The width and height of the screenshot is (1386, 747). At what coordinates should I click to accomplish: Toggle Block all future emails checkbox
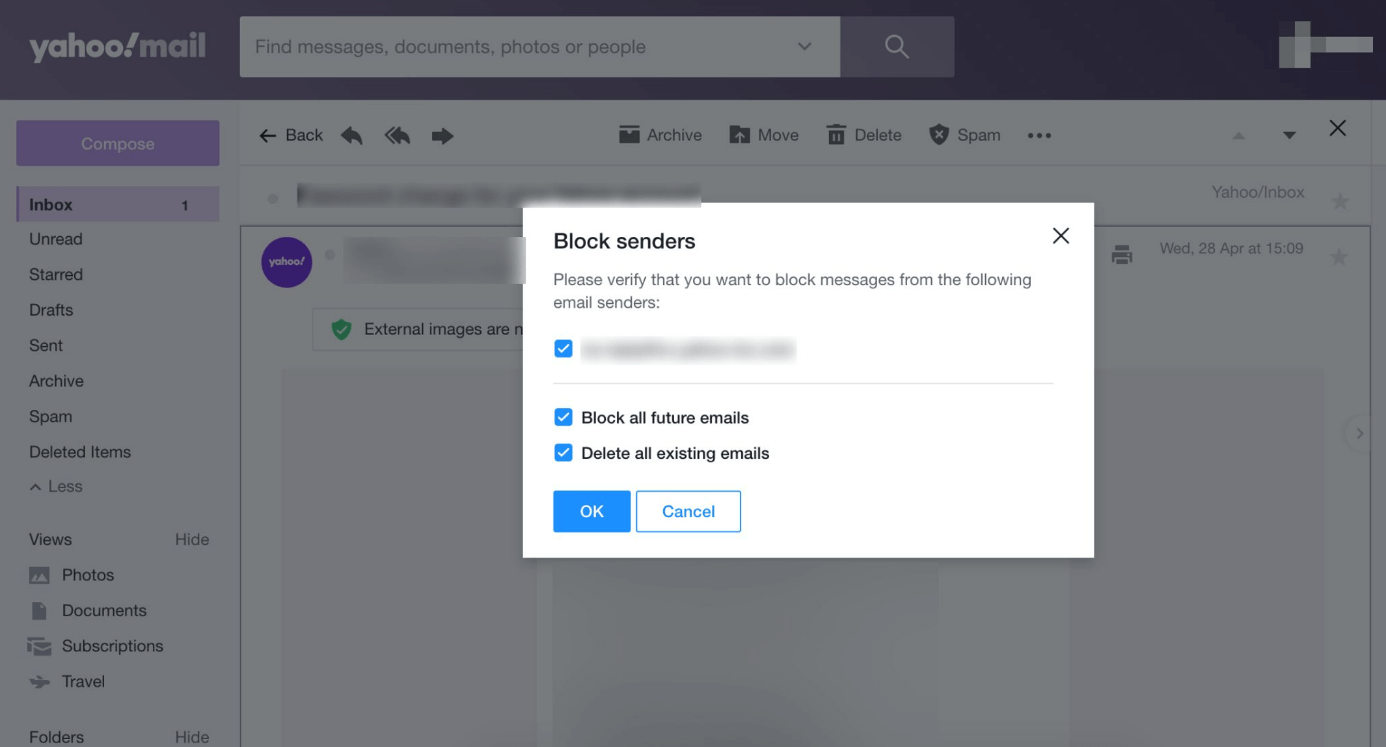[x=564, y=418]
